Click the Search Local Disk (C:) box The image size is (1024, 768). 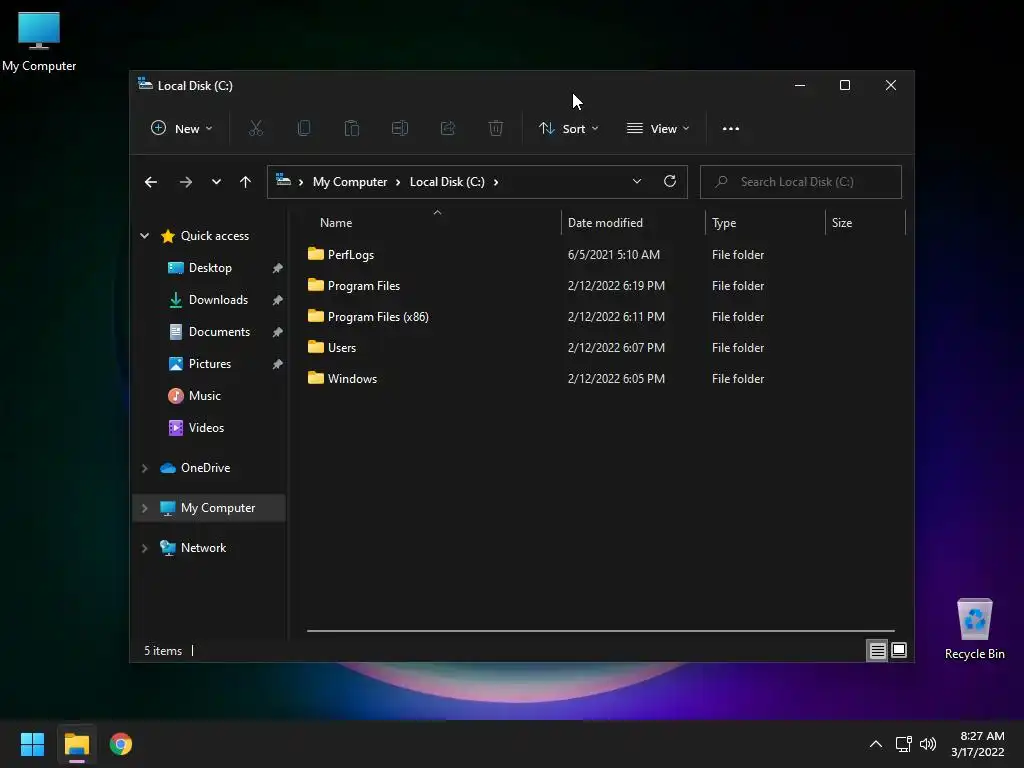pyautogui.click(x=801, y=182)
